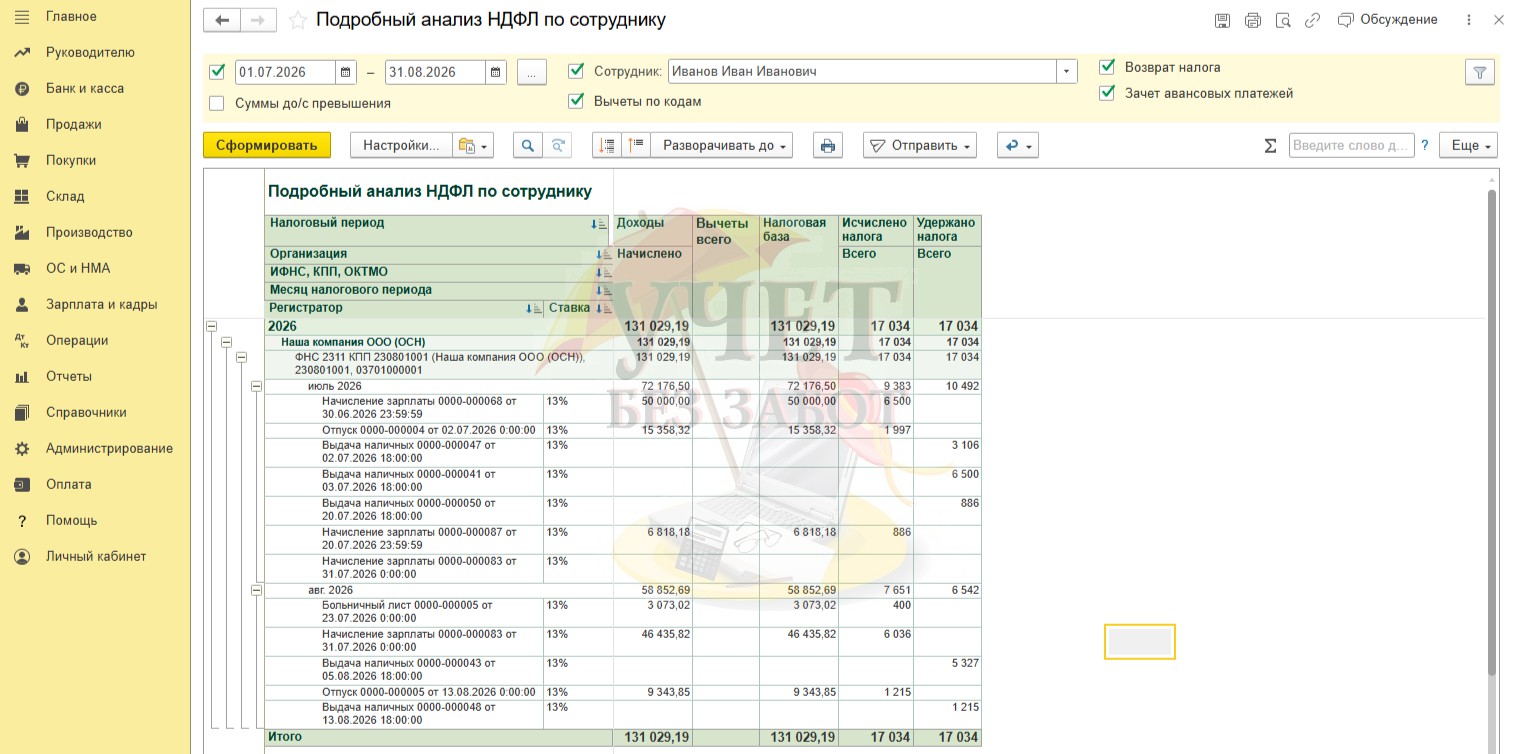The width and height of the screenshot is (1513, 754).
Task: Go forward with the right arrow button
Action: (258, 20)
